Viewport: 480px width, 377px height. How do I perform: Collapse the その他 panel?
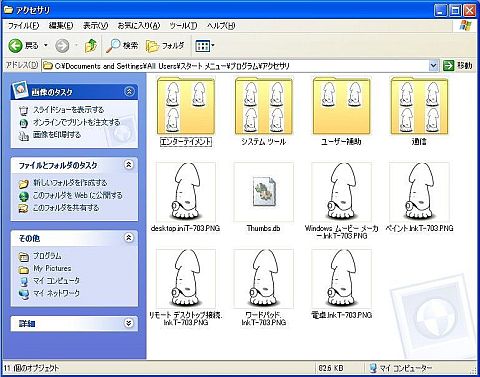pyautogui.click(x=129, y=238)
